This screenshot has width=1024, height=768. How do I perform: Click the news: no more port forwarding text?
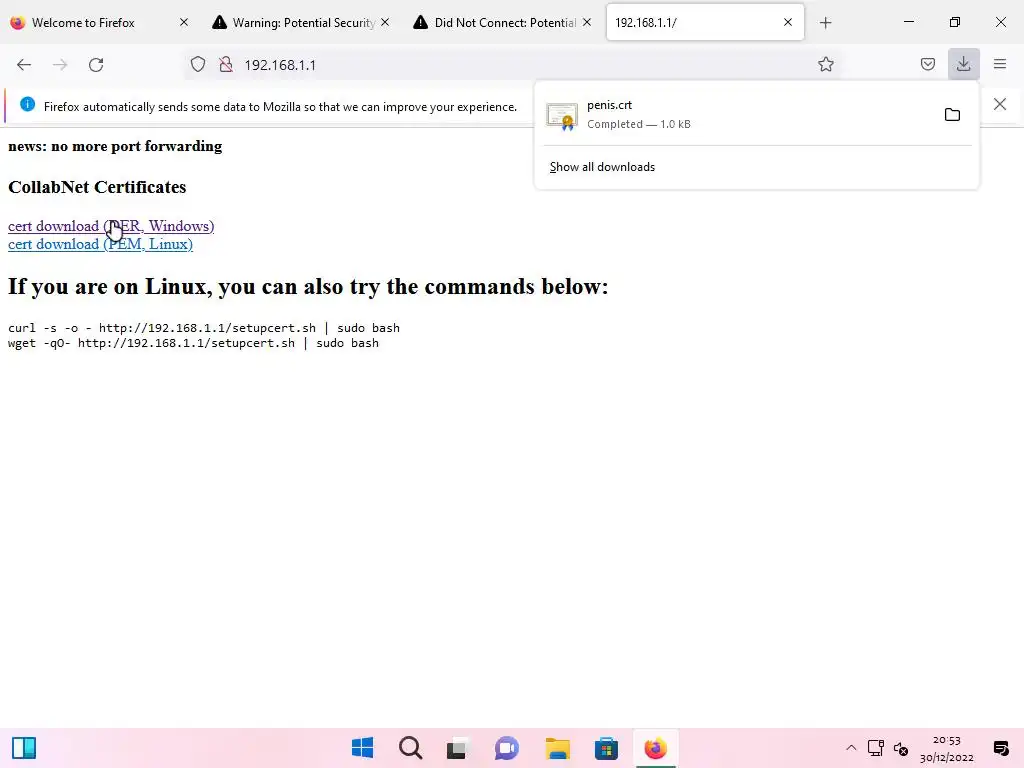[x=115, y=146]
